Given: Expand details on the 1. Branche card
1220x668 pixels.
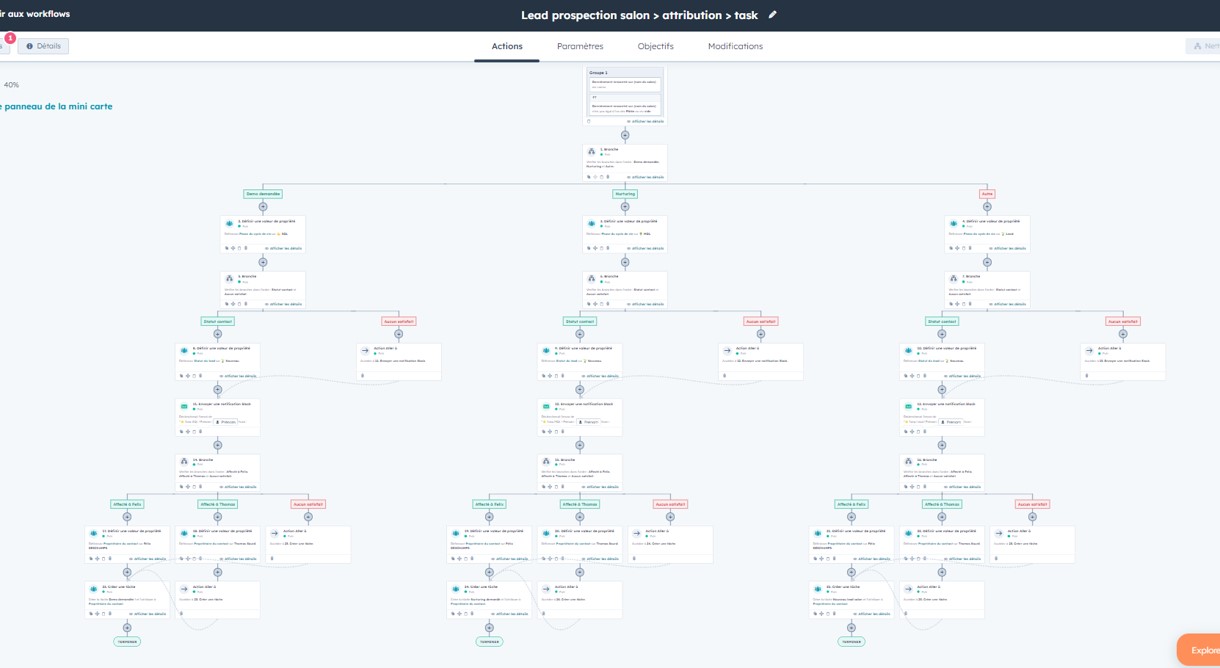Looking at the screenshot, I should pyautogui.click(x=645, y=177).
